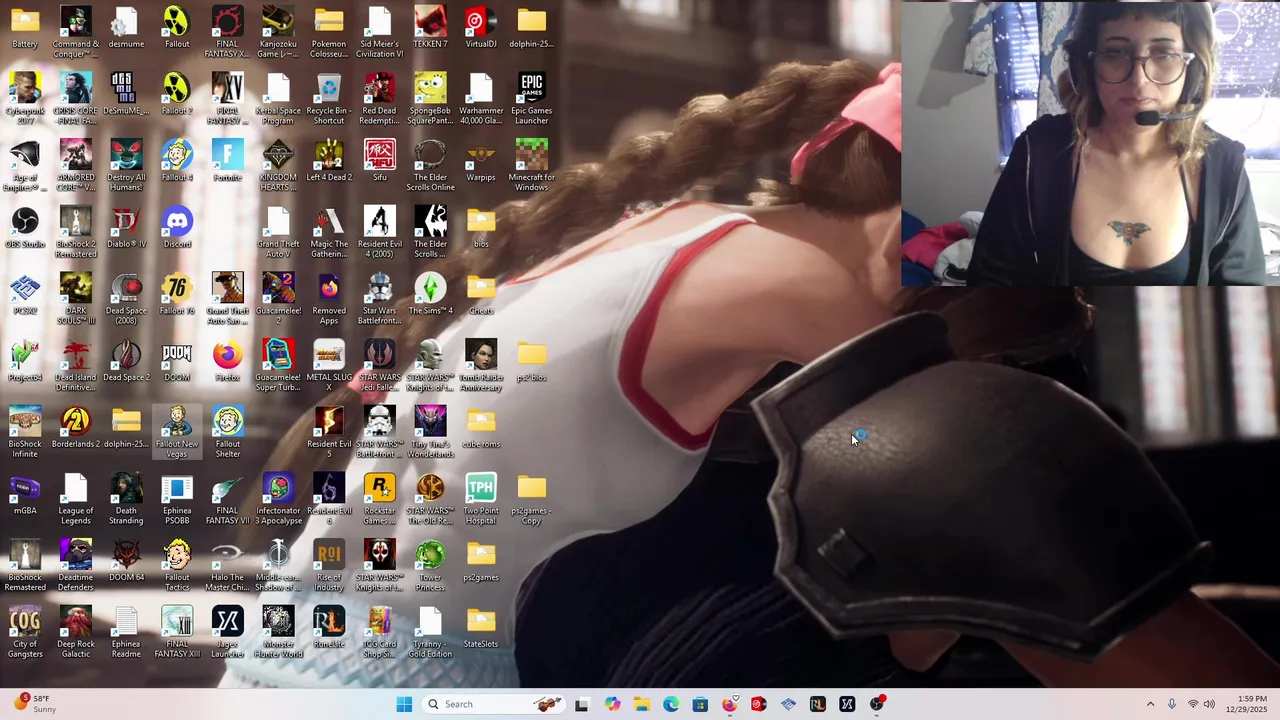Select the BioShock Infinite shortcut
Image resolution: width=1280 pixels, height=720 pixels.
click(x=25, y=432)
